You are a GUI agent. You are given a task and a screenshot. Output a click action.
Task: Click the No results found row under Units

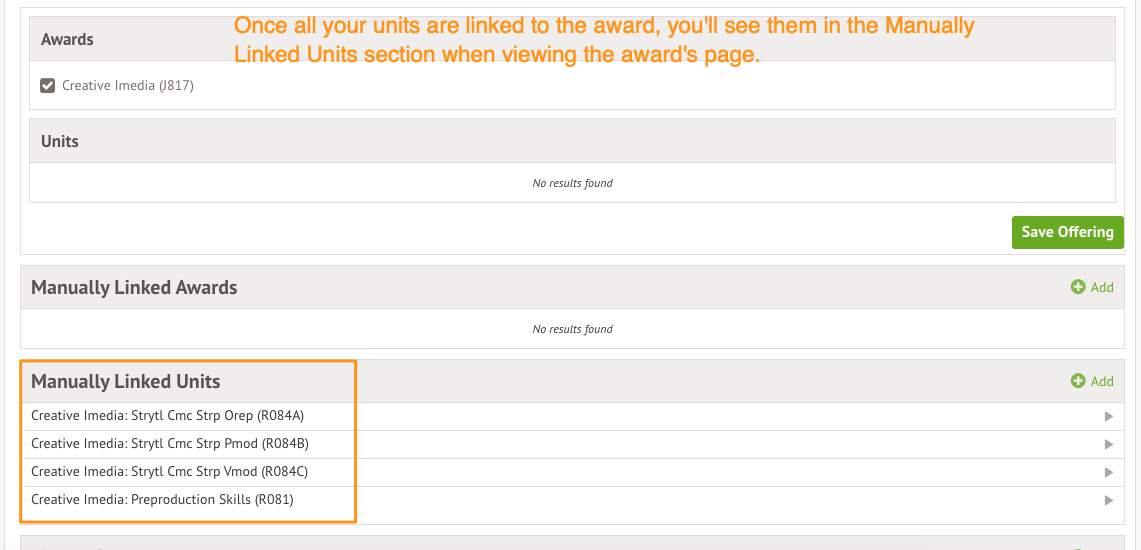tap(572, 183)
